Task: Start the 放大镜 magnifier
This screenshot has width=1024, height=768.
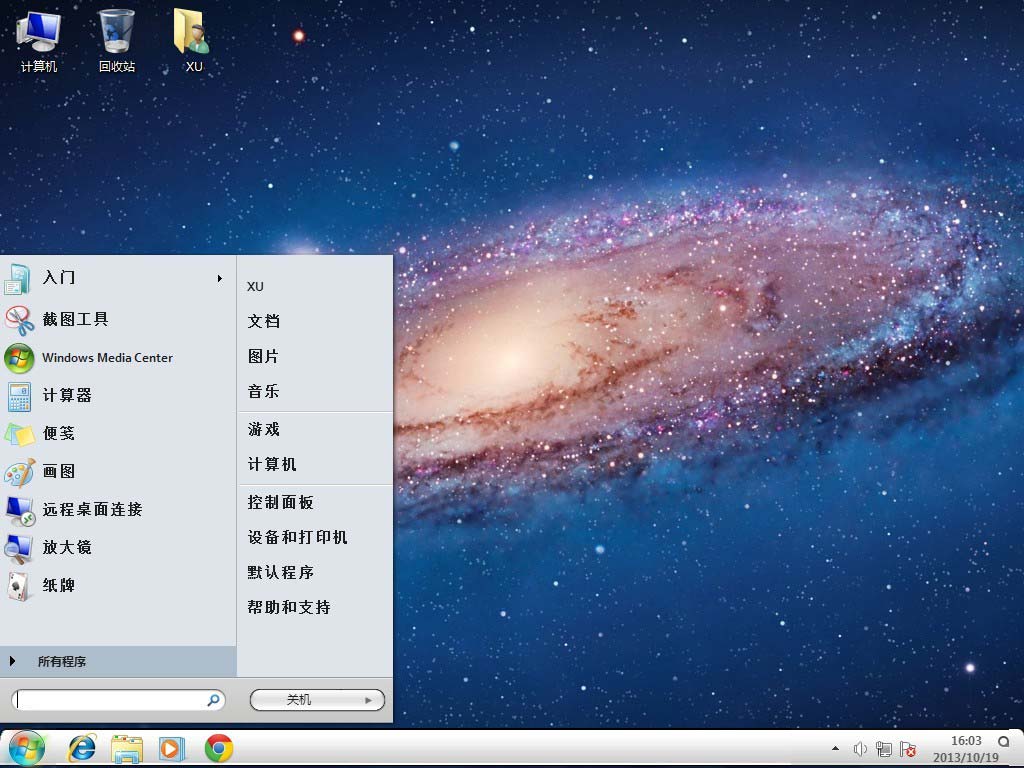Action: coord(67,548)
